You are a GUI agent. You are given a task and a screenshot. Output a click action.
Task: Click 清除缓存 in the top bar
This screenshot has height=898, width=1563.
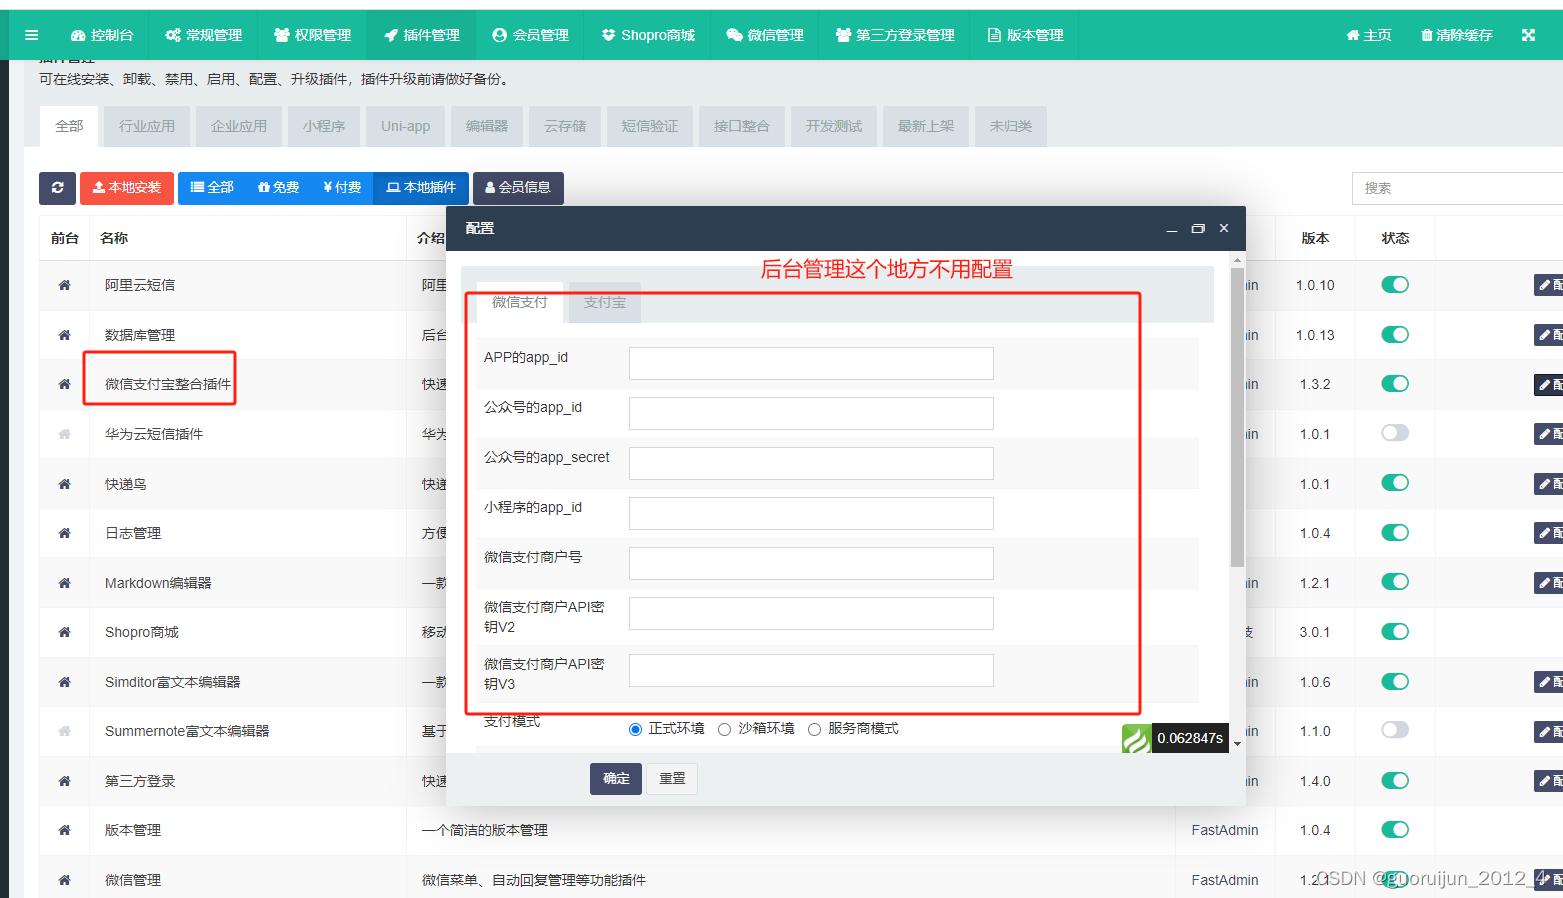coord(1456,35)
